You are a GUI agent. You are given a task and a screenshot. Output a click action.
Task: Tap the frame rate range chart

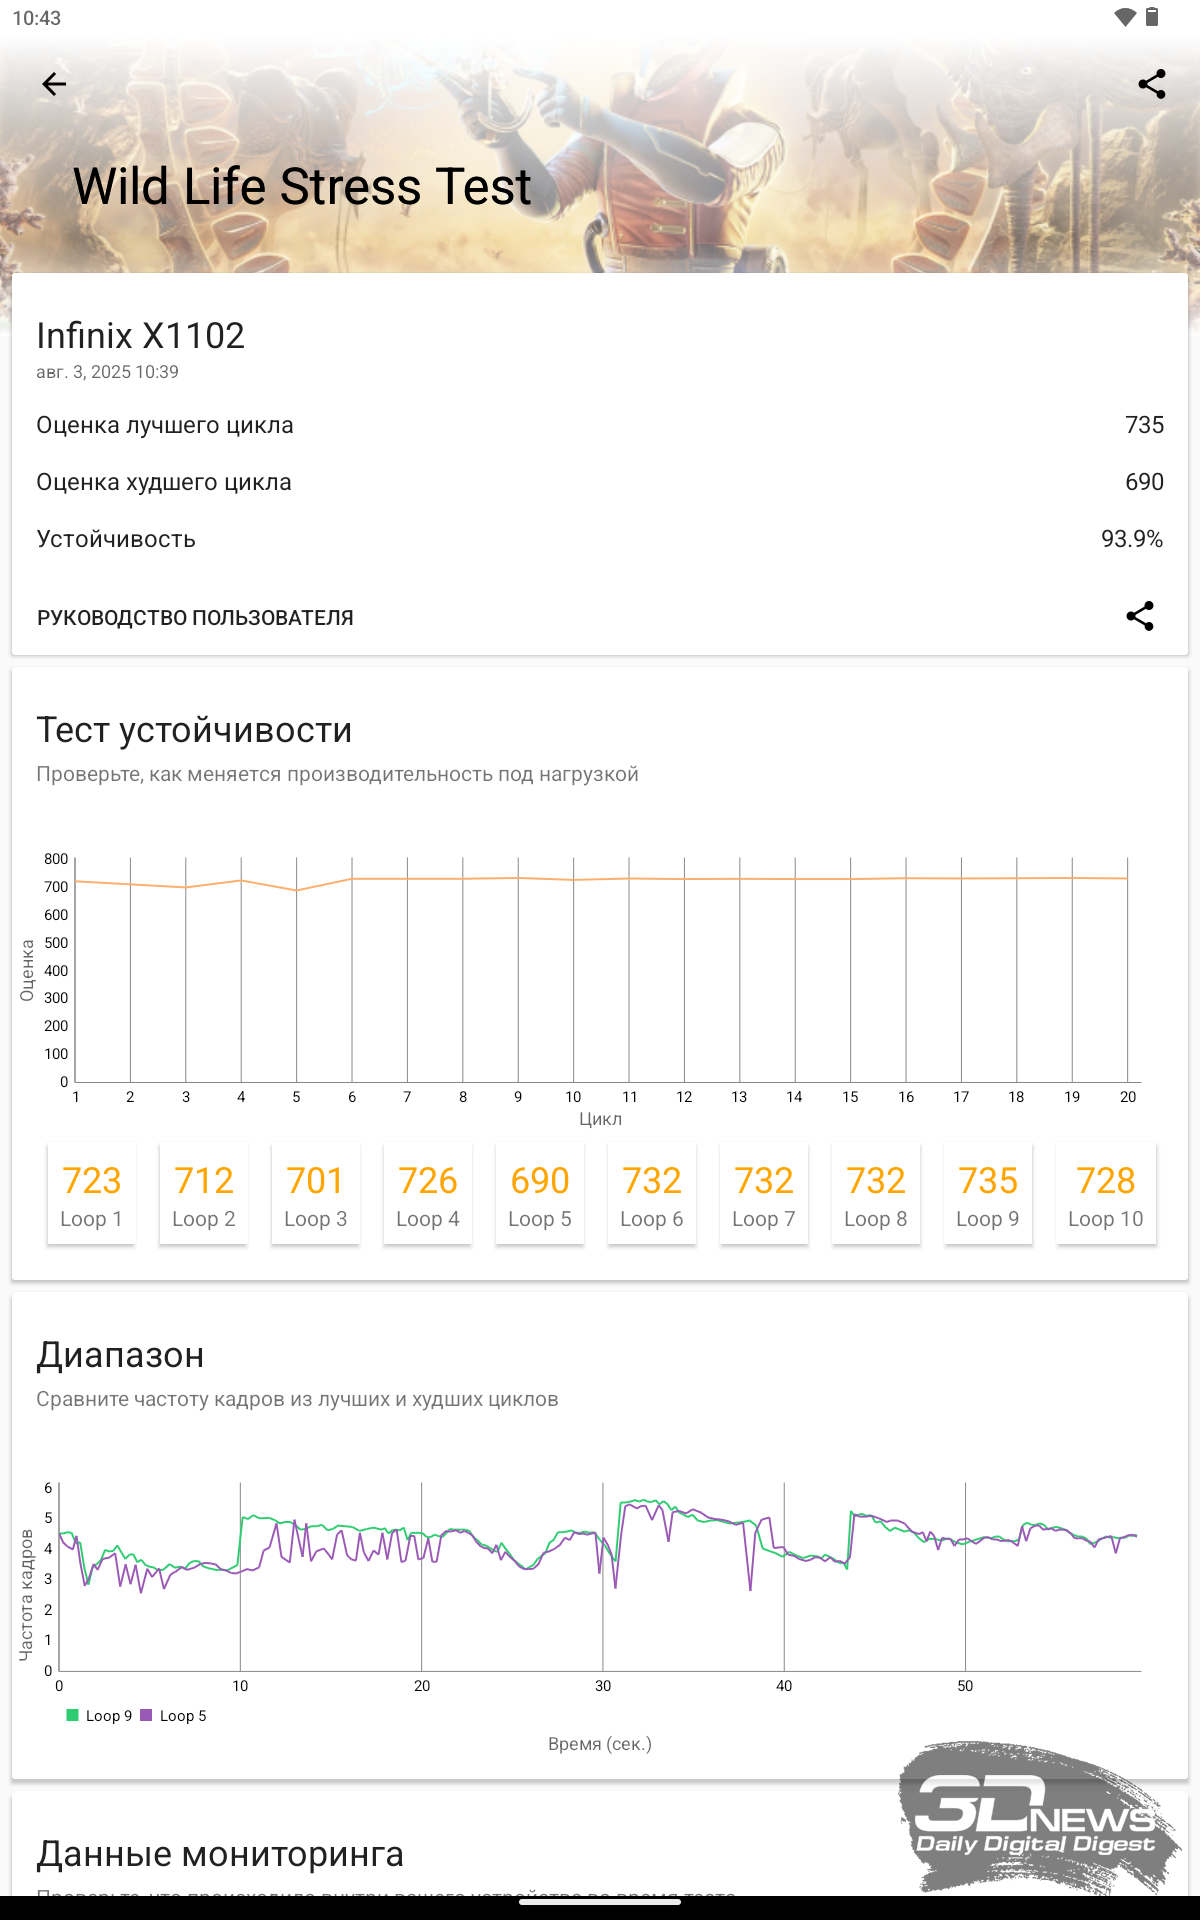point(598,1577)
